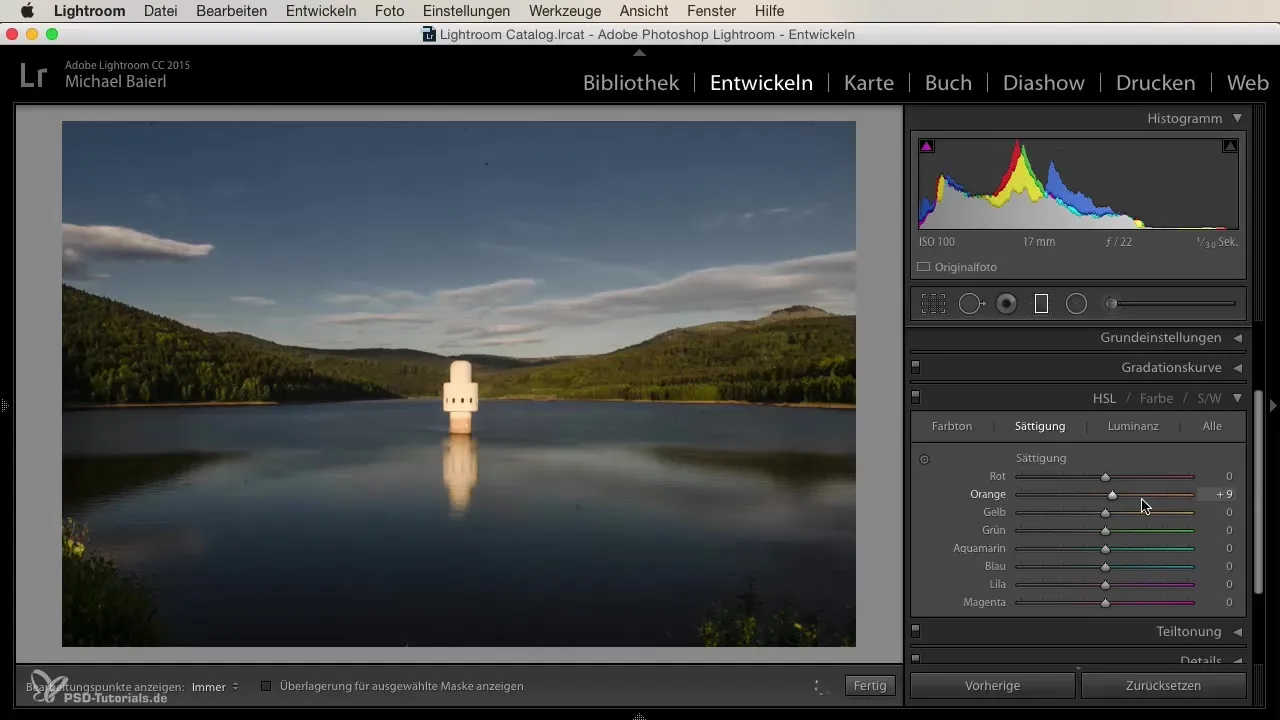Image resolution: width=1280 pixels, height=720 pixels.
Task: Select the radial filter tool
Action: click(x=1076, y=304)
